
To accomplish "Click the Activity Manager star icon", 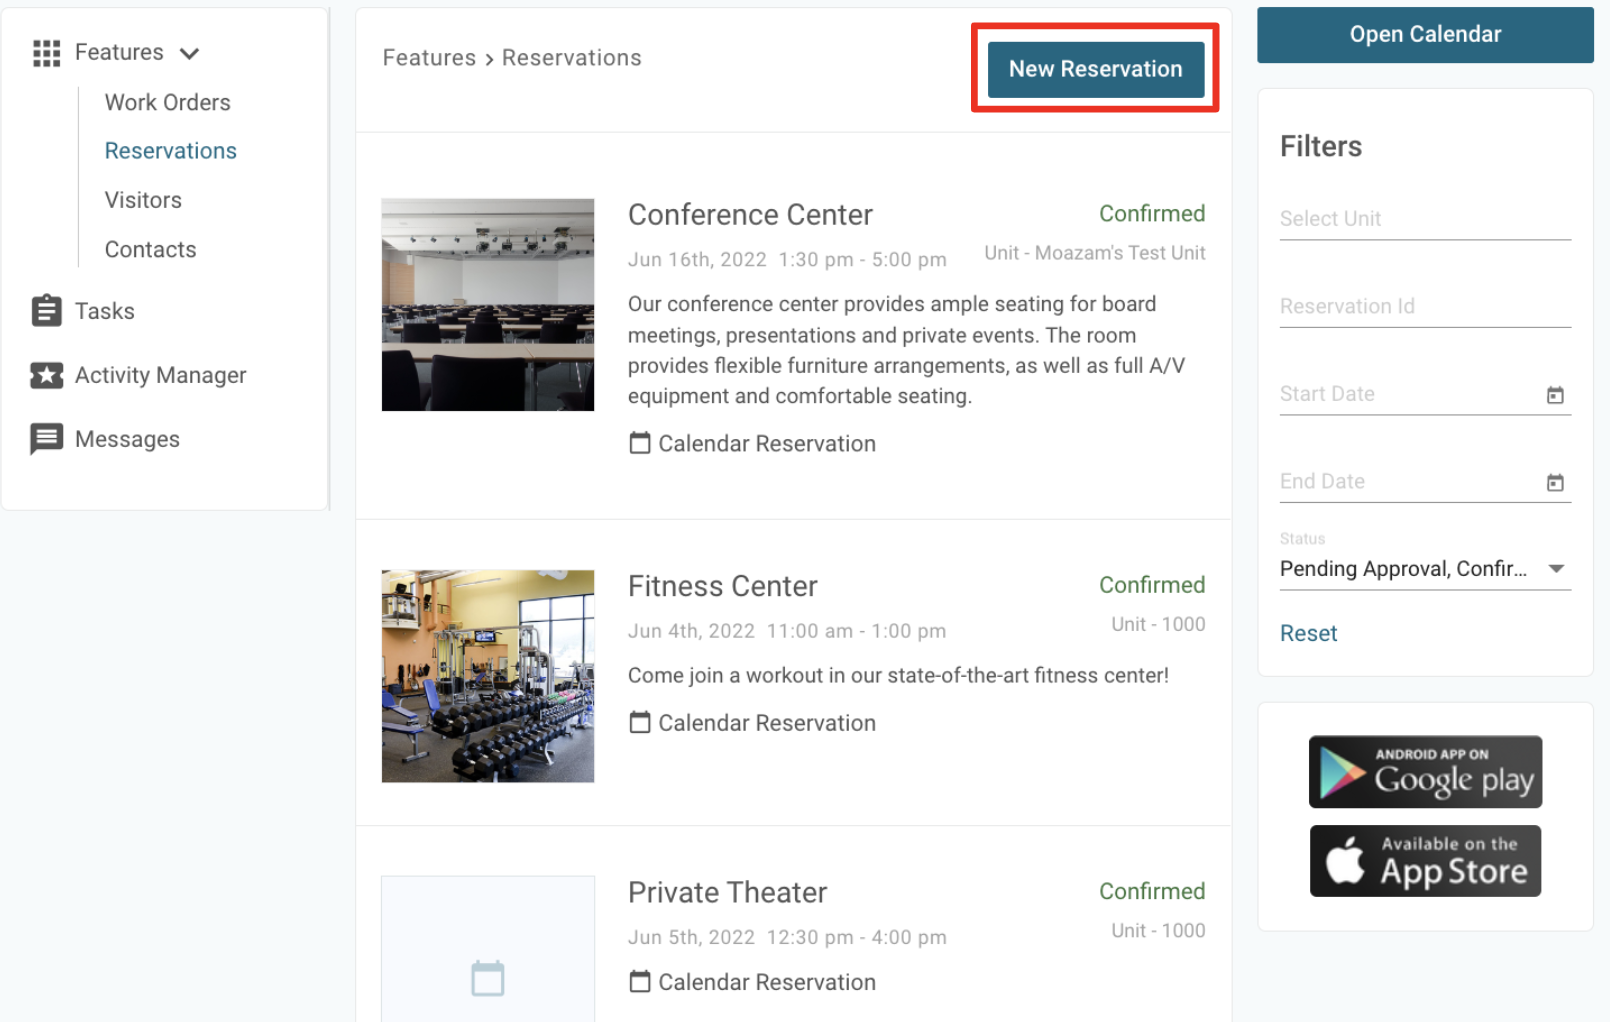I will pyautogui.click(x=46, y=375).
